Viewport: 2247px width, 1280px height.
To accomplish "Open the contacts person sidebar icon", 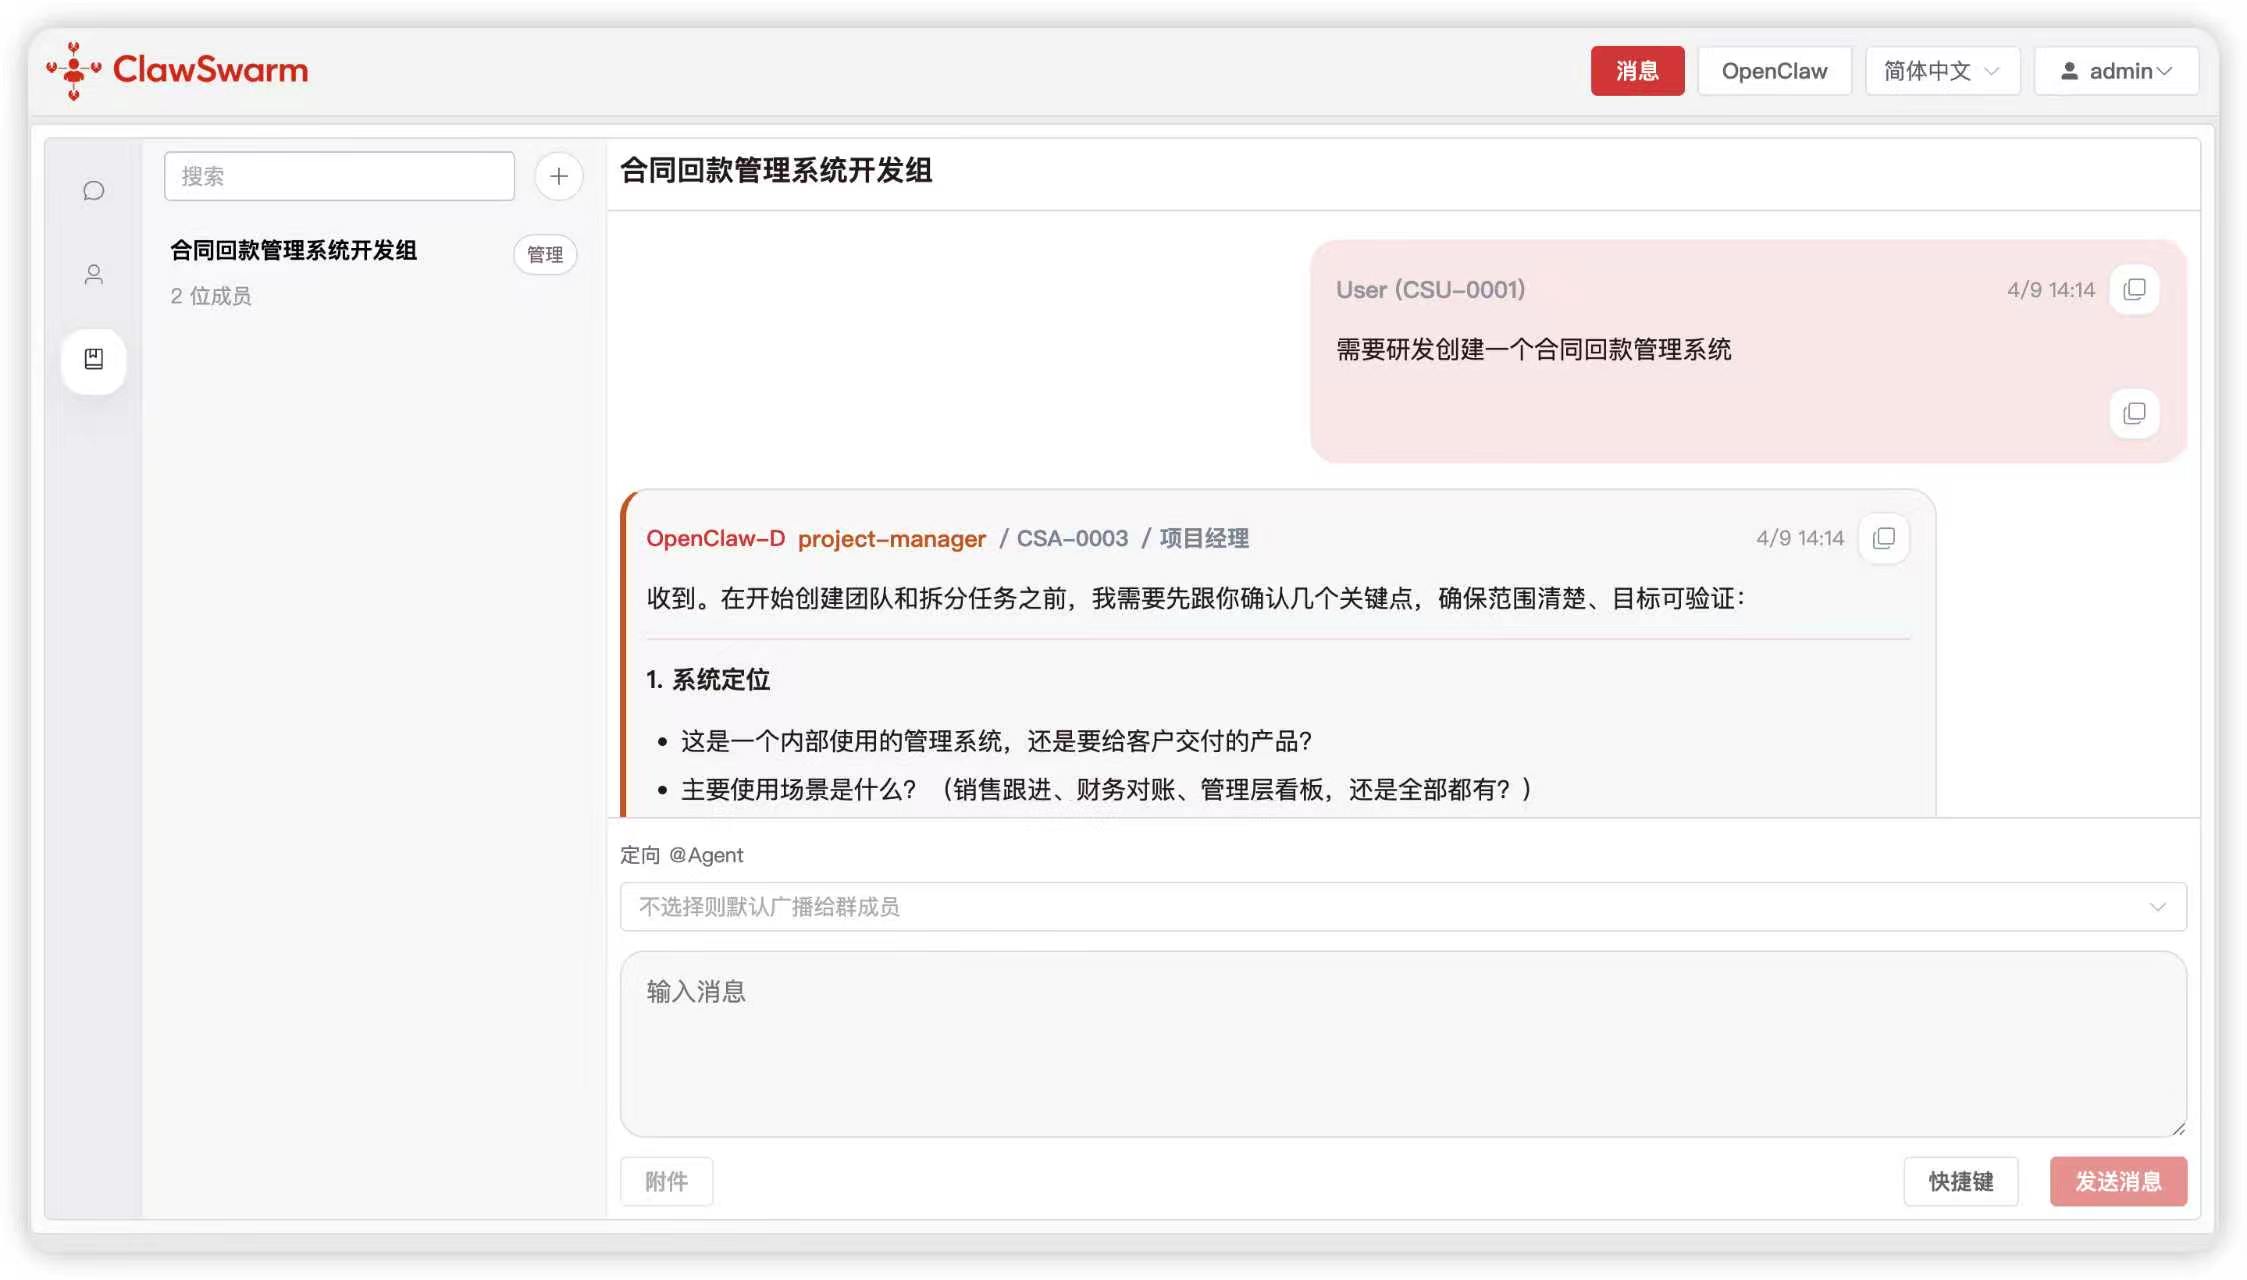I will point(94,274).
